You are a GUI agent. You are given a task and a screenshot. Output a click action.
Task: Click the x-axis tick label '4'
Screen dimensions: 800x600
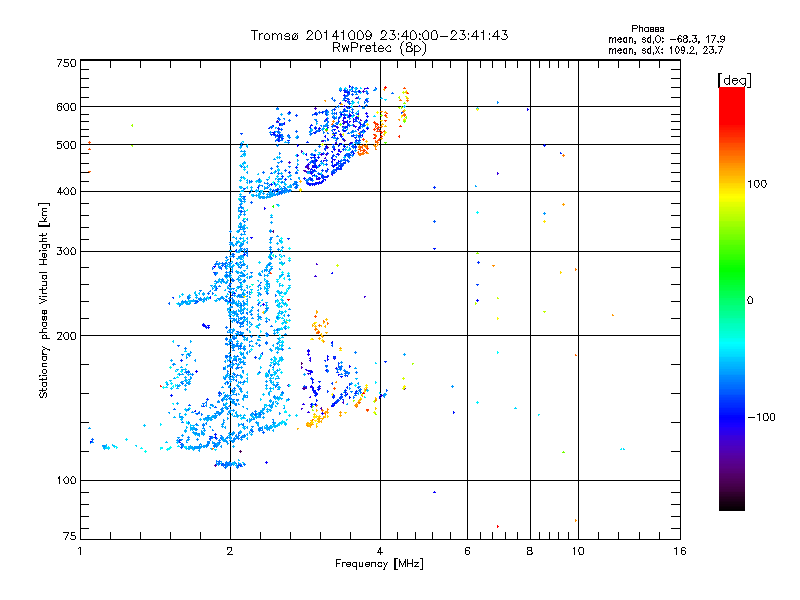point(380,551)
